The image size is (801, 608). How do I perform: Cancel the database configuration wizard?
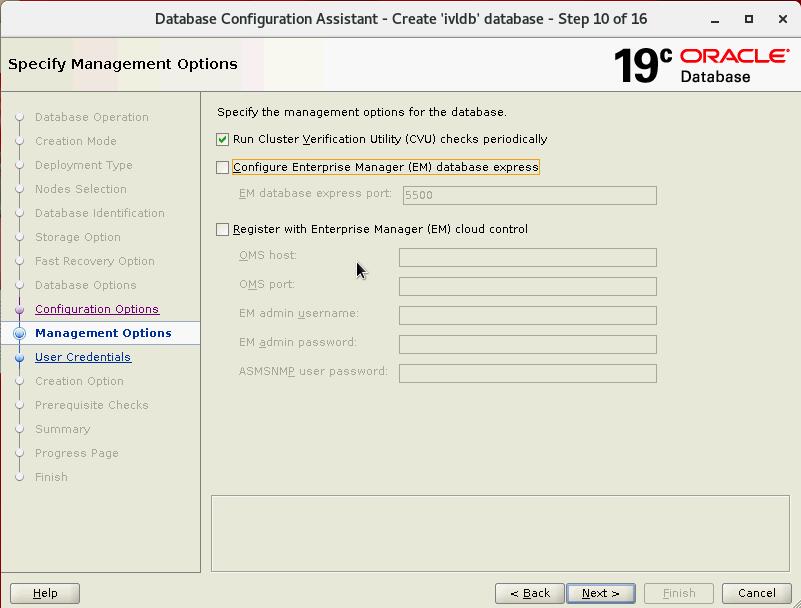click(756, 593)
